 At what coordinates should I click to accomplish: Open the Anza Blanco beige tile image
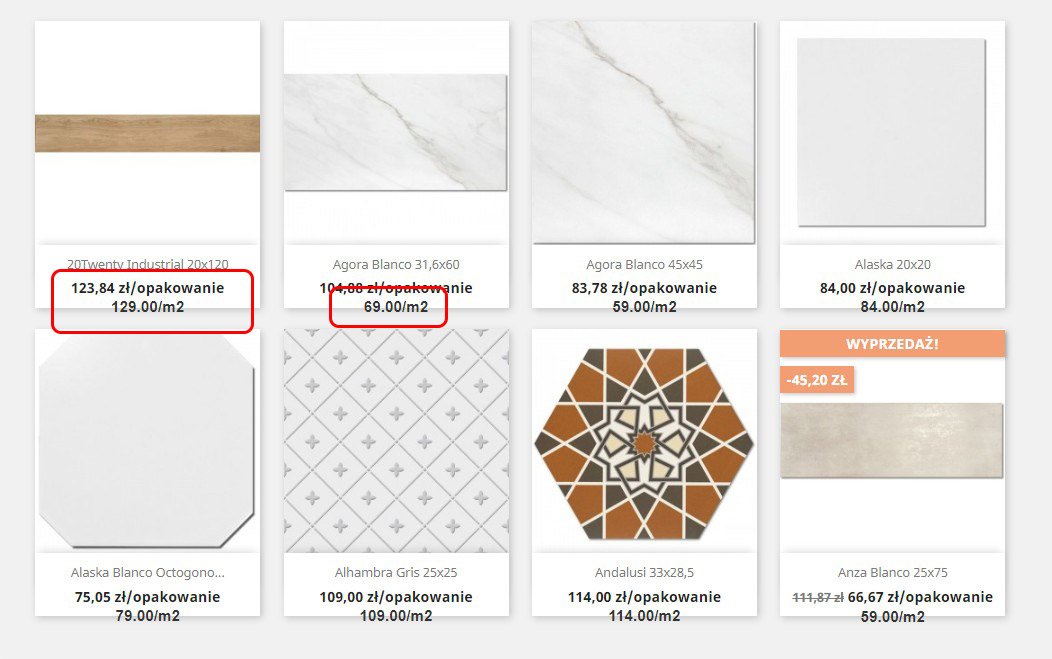(892, 440)
